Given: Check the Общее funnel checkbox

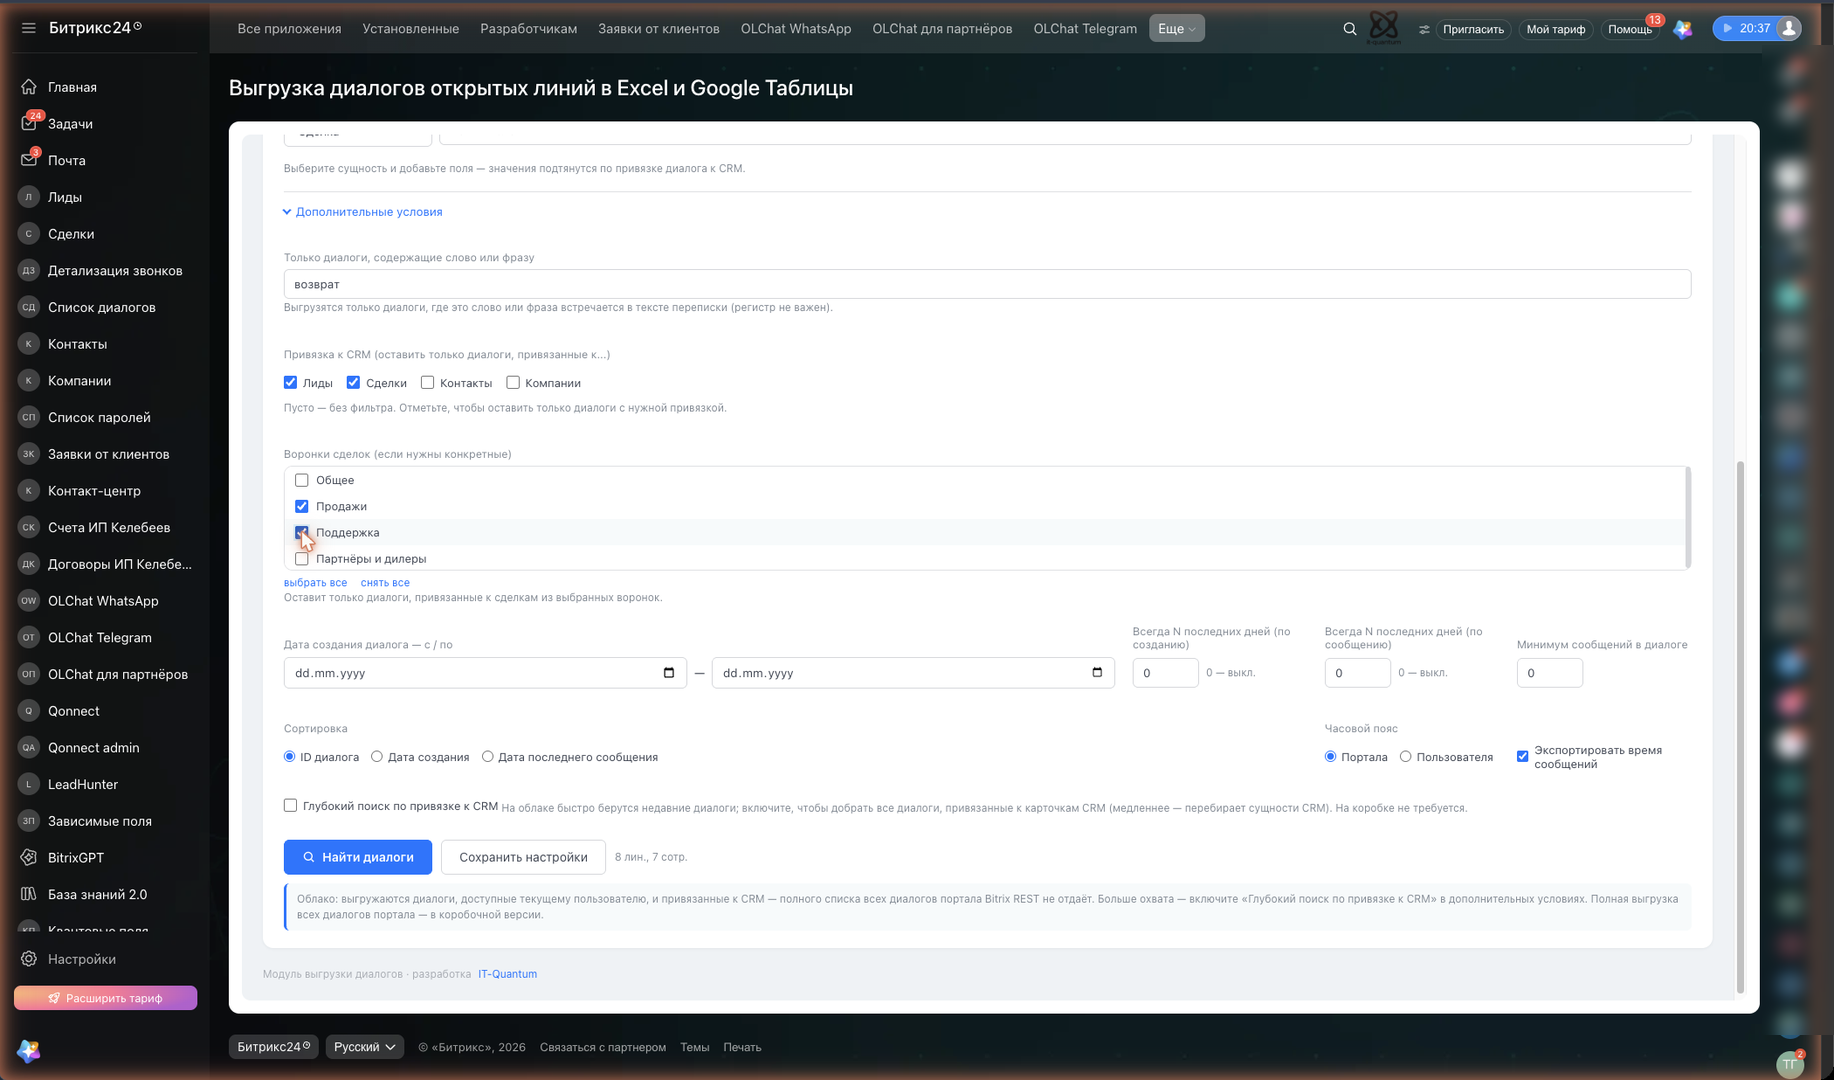Looking at the screenshot, I should click(302, 480).
